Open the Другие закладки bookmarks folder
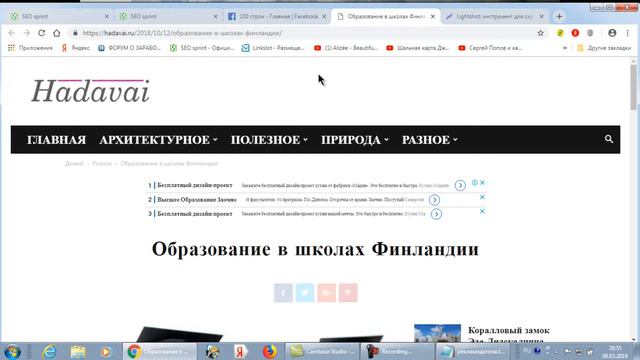The height and width of the screenshot is (360, 640). (x=604, y=48)
